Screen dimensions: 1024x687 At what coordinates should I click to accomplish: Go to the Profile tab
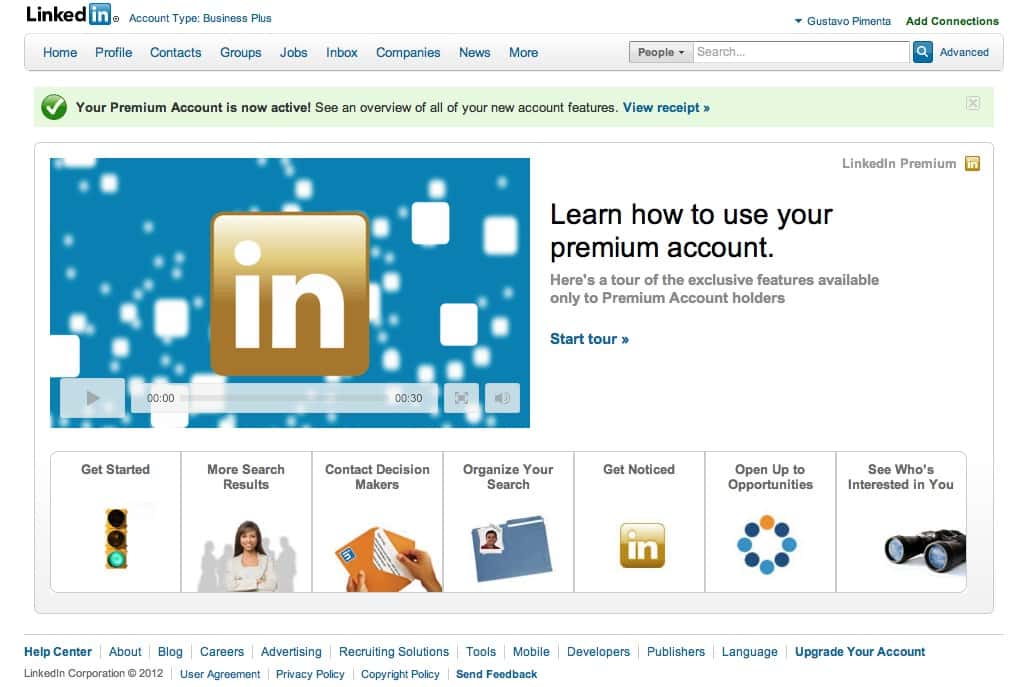tap(113, 52)
